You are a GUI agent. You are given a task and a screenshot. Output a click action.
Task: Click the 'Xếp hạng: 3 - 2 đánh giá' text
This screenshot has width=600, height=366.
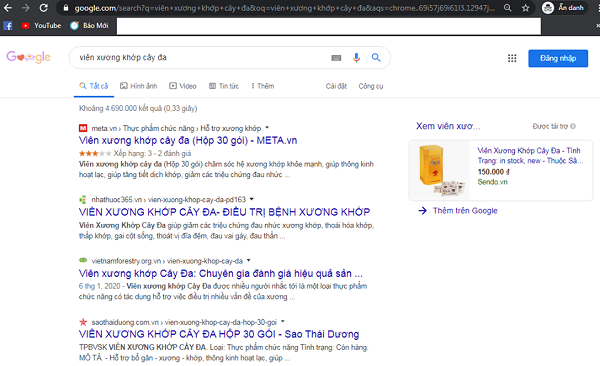pyautogui.click(x=152, y=154)
